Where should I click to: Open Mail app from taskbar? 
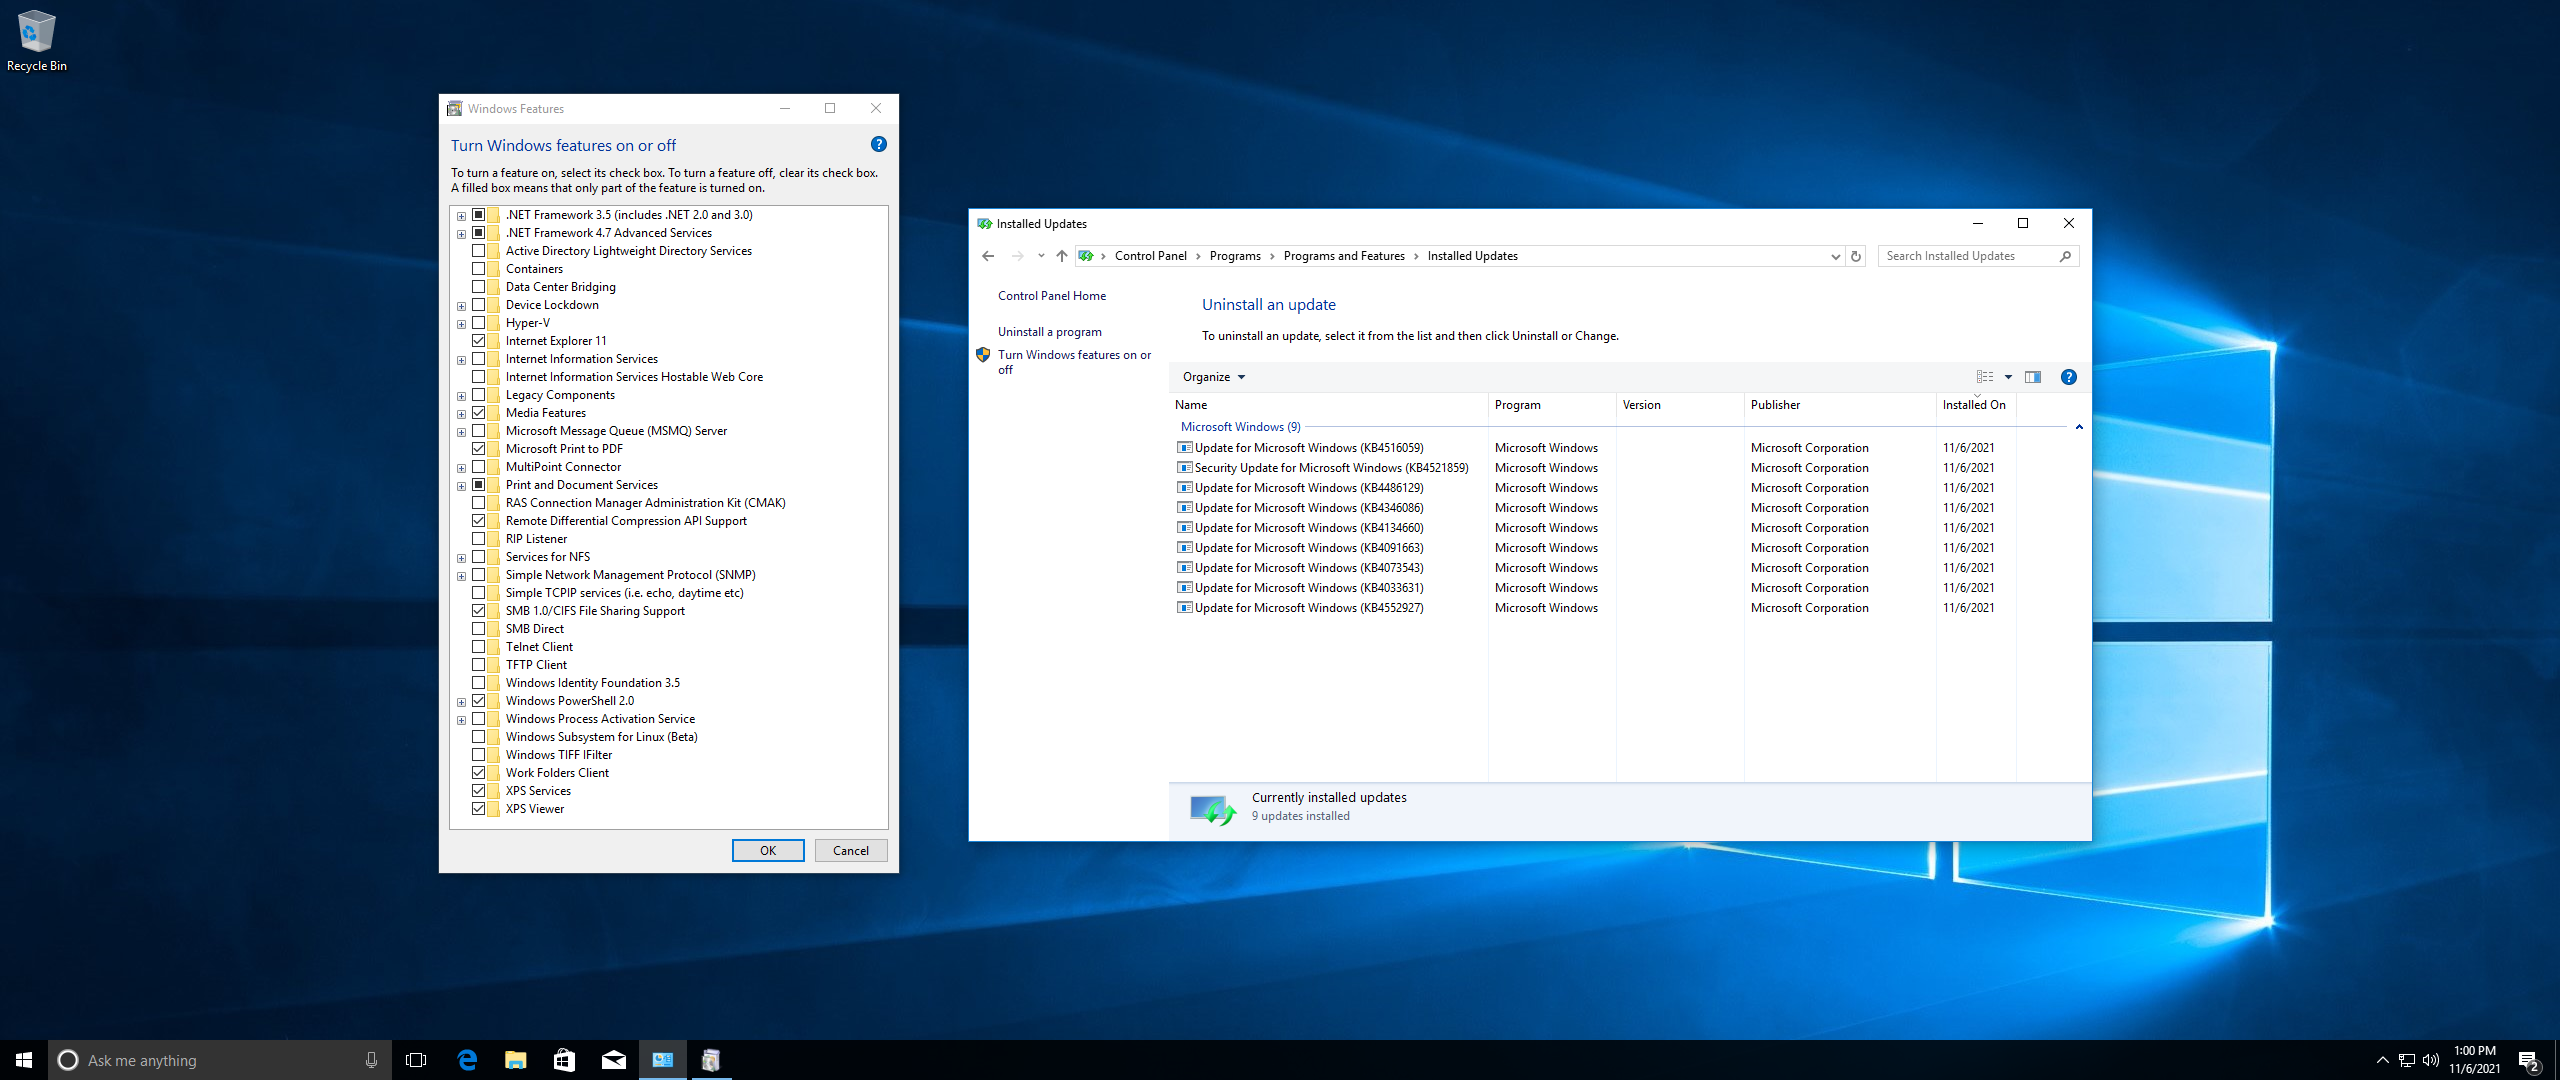click(614, 1060)
